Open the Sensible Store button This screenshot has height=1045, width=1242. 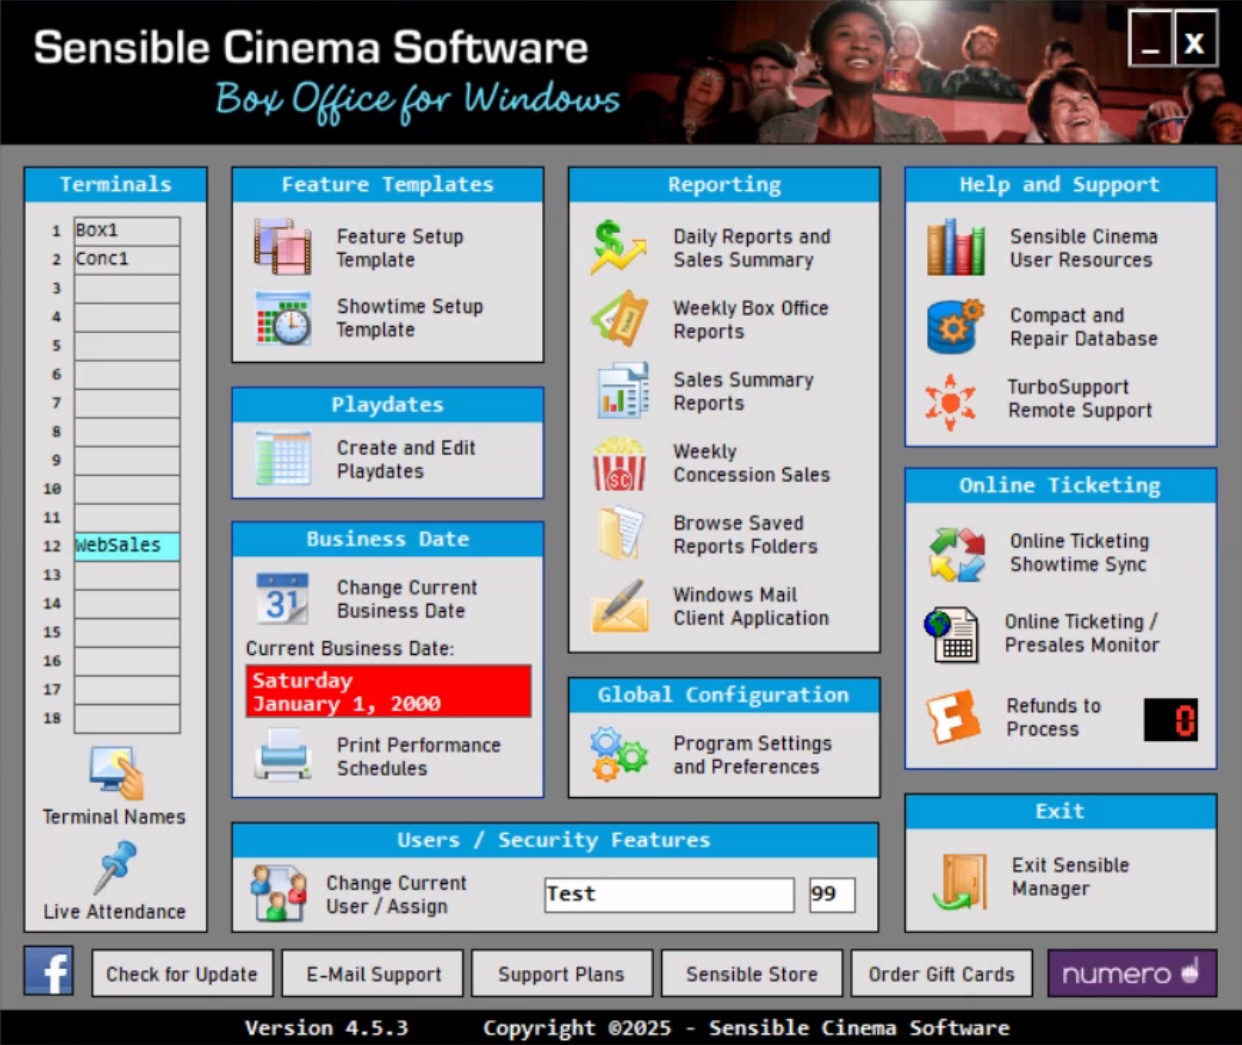click(x=751, y=974)
